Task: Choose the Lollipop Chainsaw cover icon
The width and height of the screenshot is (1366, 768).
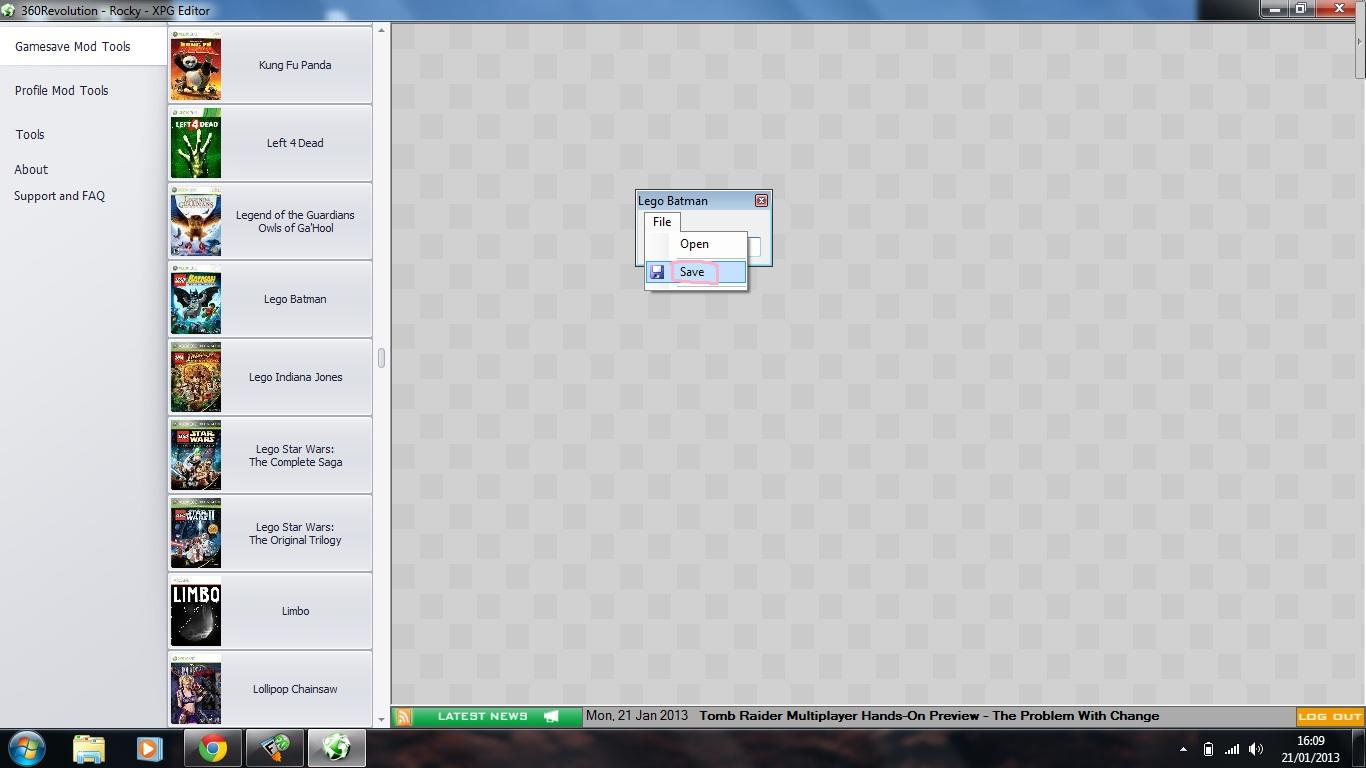Action: click(x=196, y=690)
